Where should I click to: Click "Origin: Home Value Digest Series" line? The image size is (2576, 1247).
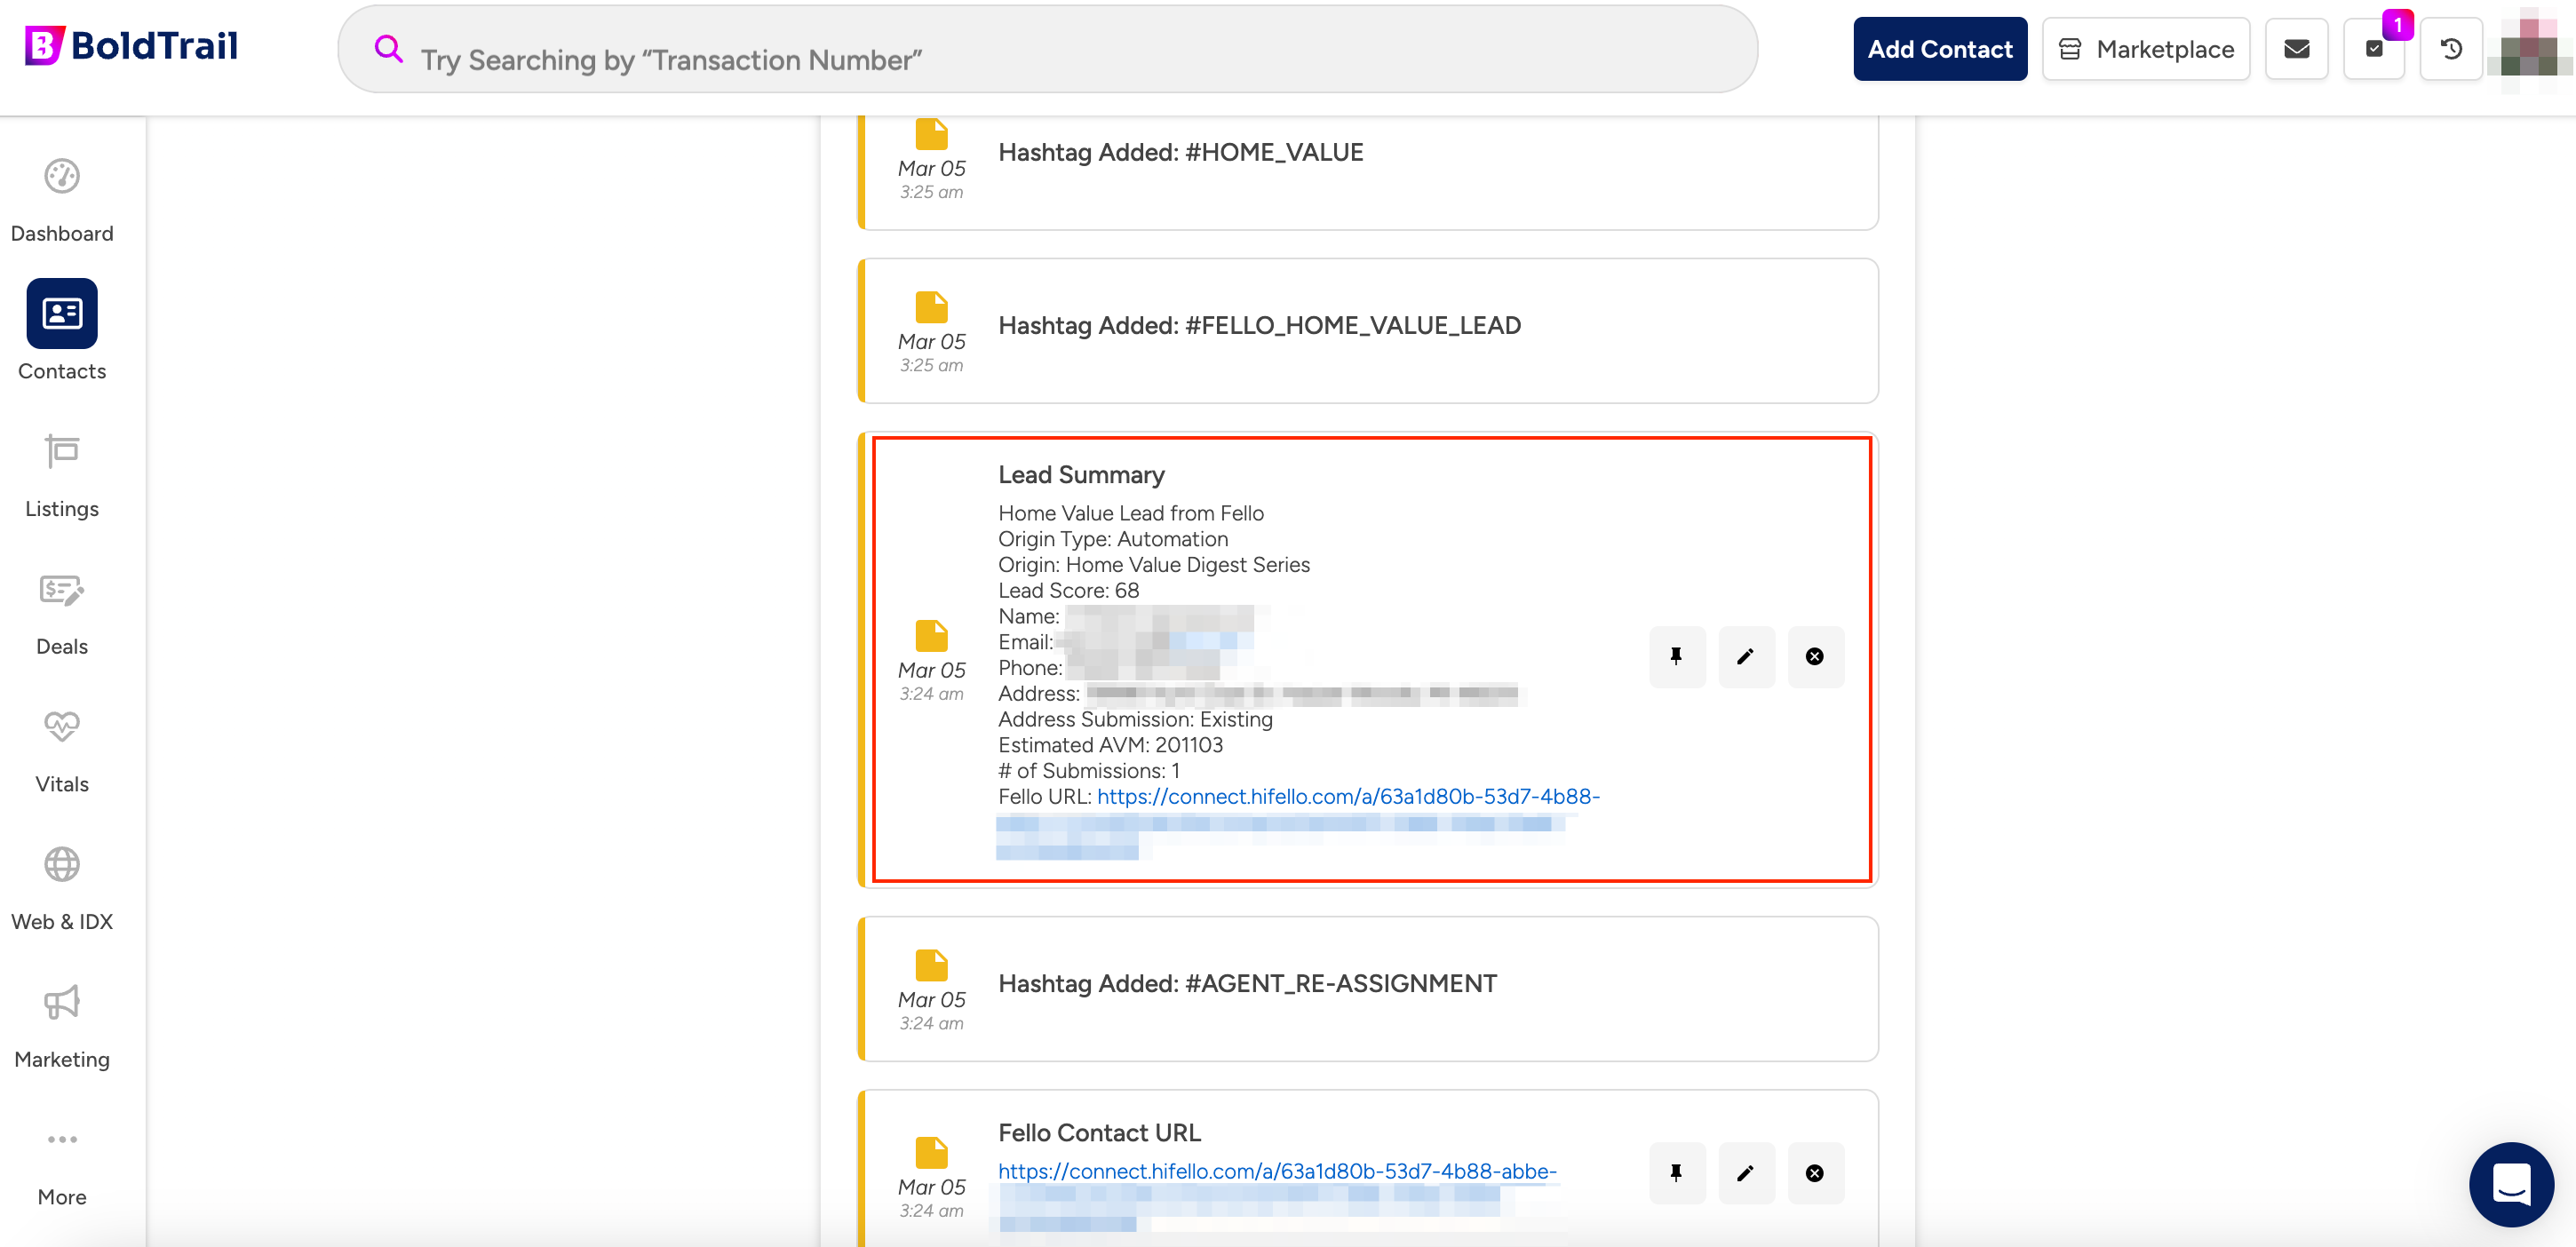coord(1154,565)
